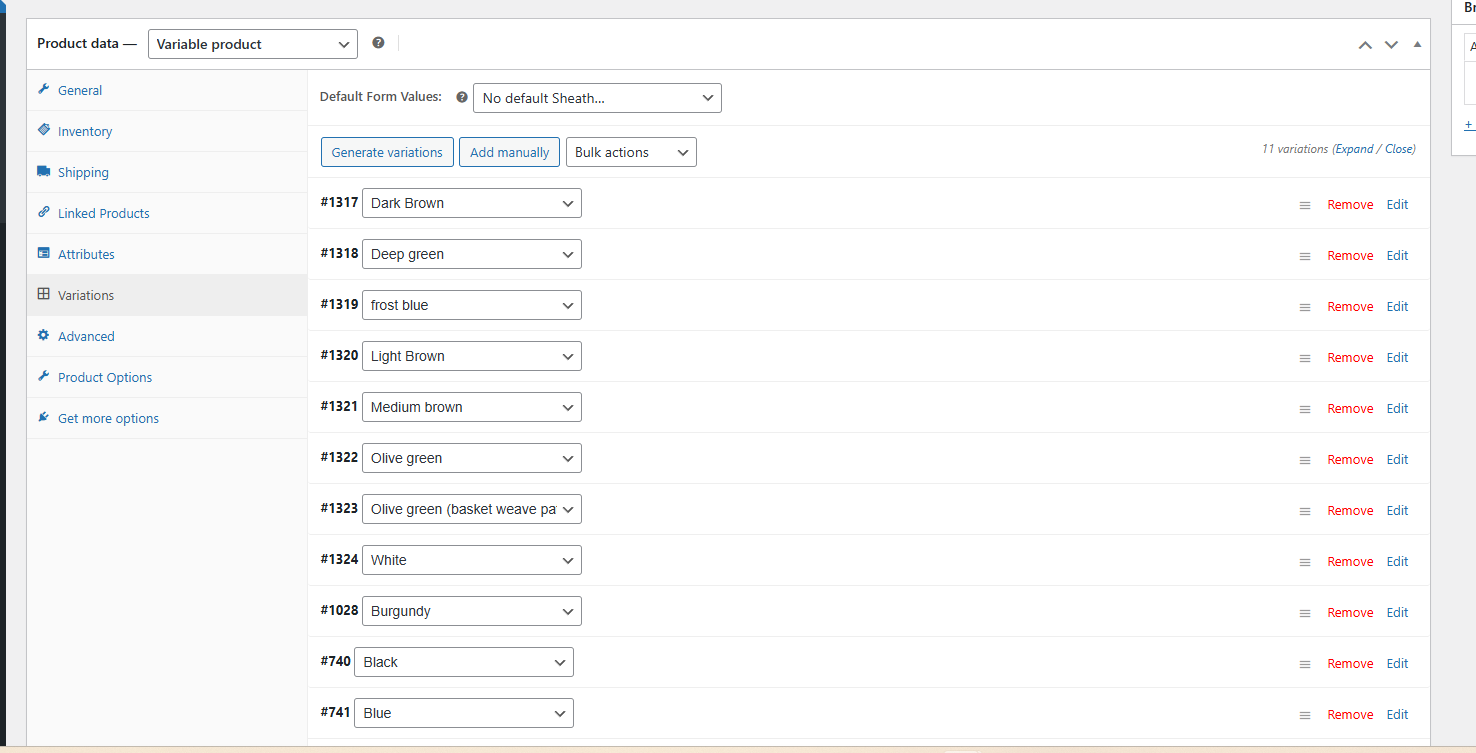Image resolution: width=1476 pixels, height=753 pixels.
Task: Click the help icon beside product type
Action: (378, 43)
